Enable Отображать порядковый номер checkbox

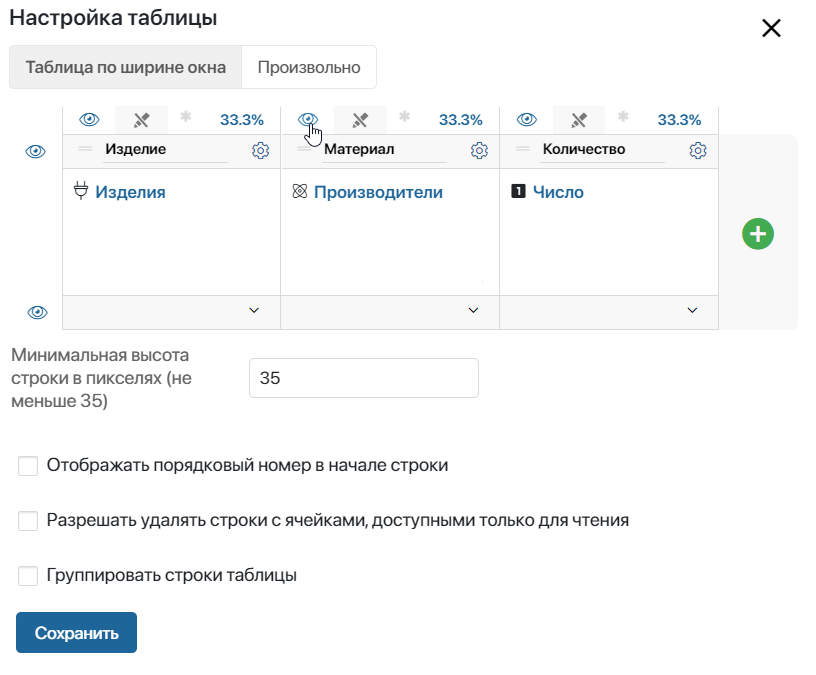click(28, 466)
